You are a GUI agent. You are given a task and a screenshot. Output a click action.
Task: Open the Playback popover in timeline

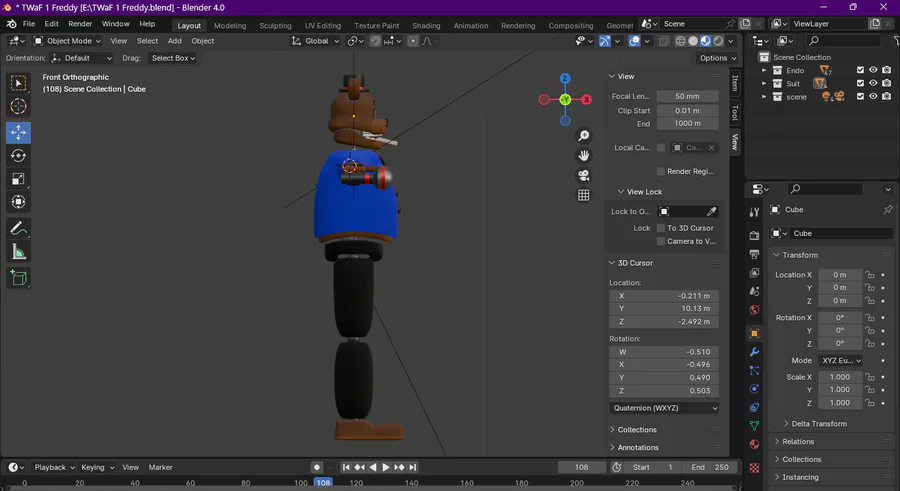pyautogui.click(x=54, y=467)
